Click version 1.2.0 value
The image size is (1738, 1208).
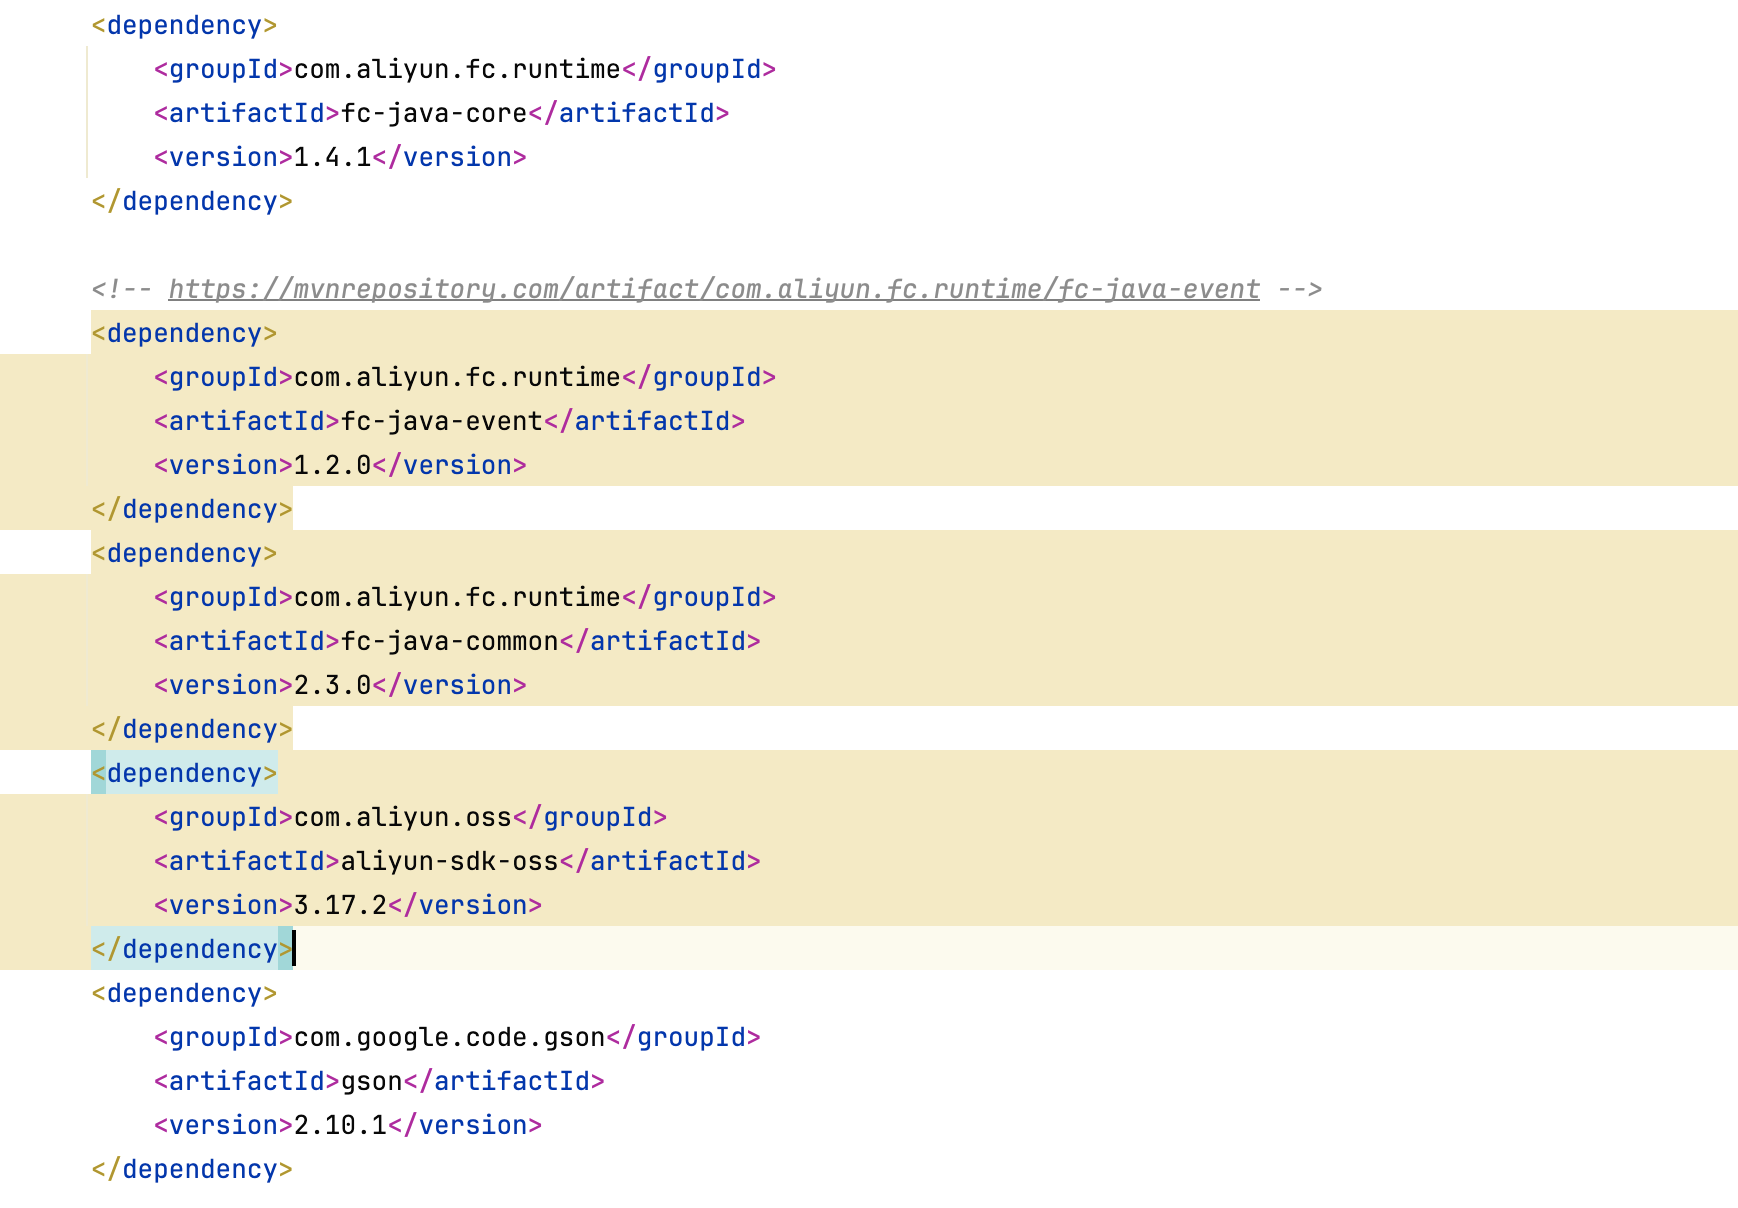point(333,465)
